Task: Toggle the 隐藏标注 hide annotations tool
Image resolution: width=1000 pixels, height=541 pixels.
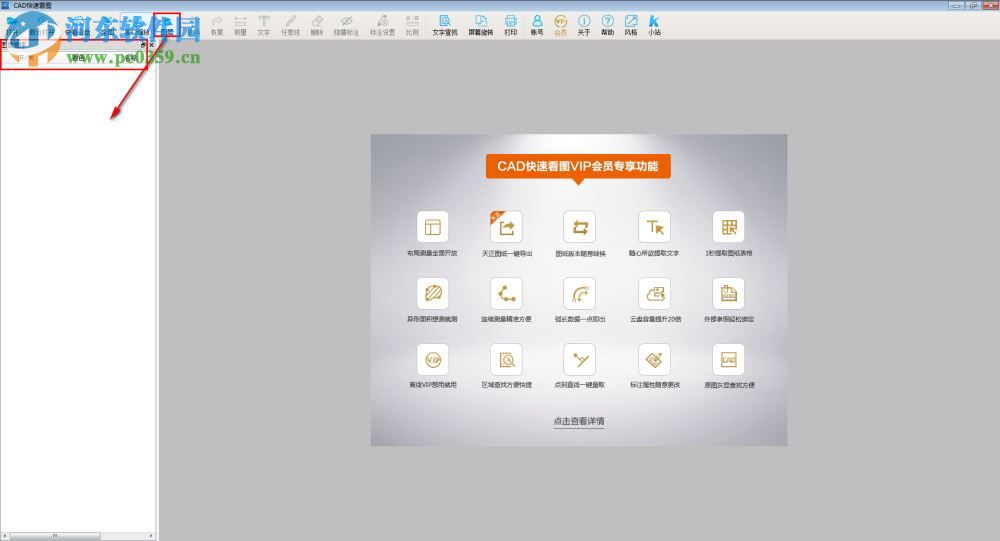Action: [346, 26]
